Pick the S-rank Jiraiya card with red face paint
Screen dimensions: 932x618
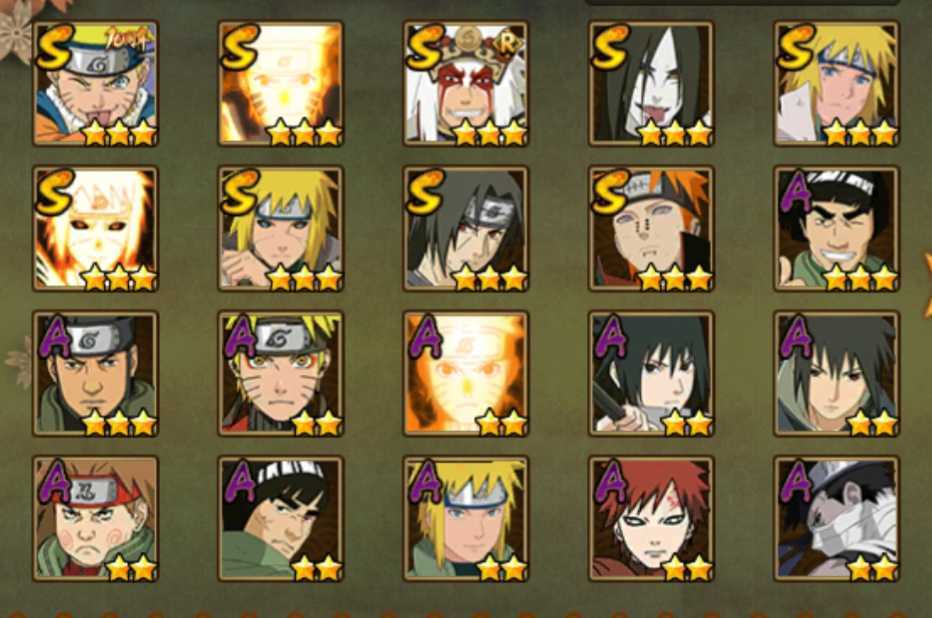pyautogui.click(x=465, y=84)
